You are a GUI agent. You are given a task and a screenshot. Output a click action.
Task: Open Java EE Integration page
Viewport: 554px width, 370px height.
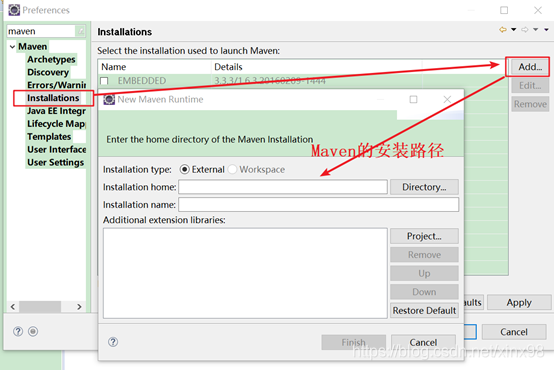[x=57, y=111]
